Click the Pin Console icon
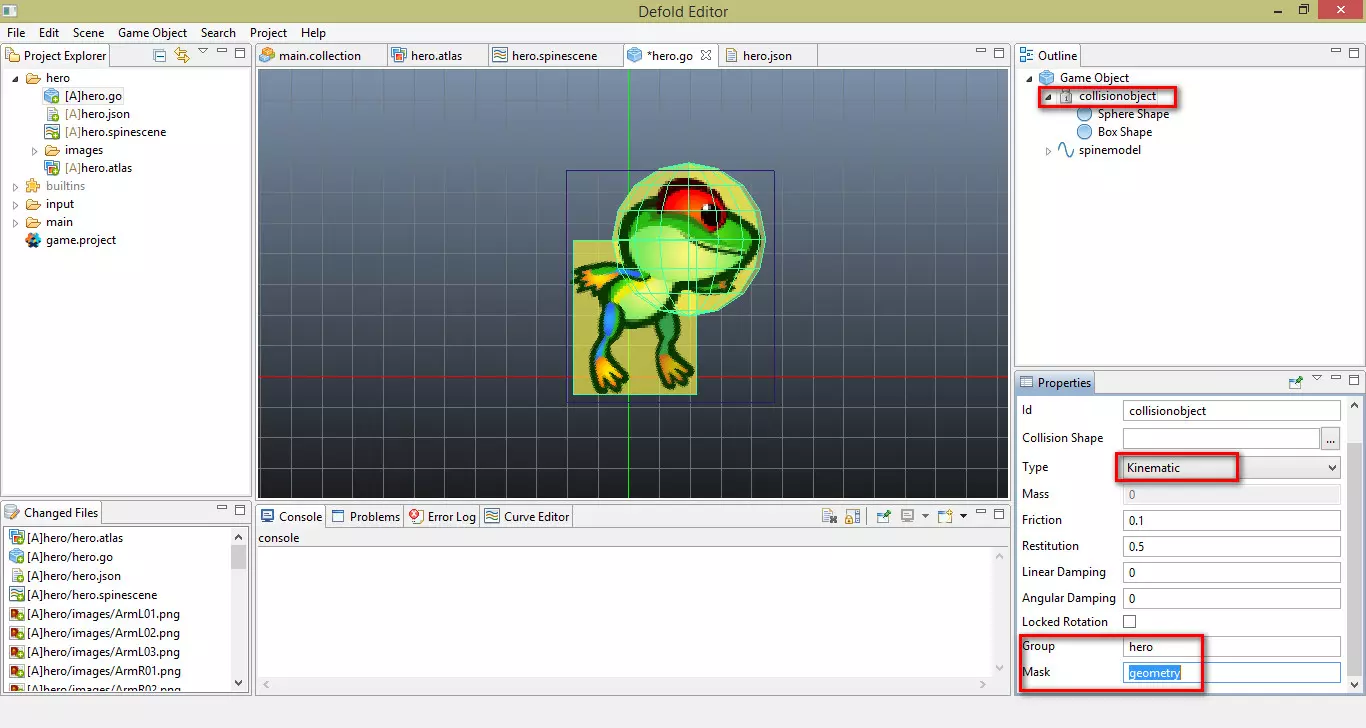Screen dimensions: 1366x728 click(x=884, y=516)
